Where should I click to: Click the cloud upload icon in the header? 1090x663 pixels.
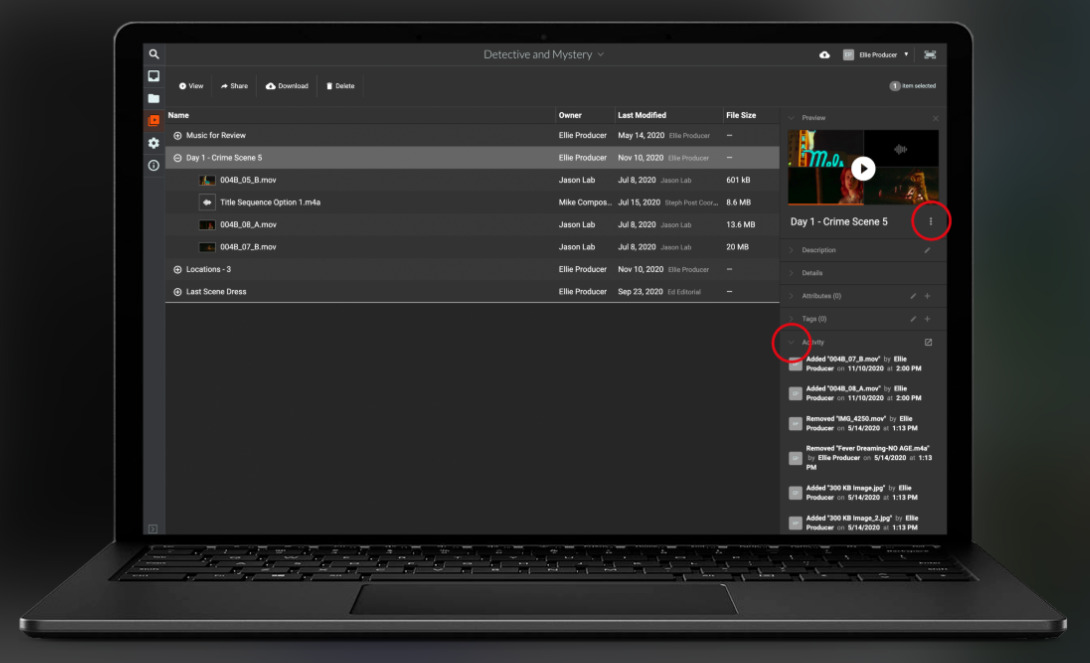[x=824, y=55]
